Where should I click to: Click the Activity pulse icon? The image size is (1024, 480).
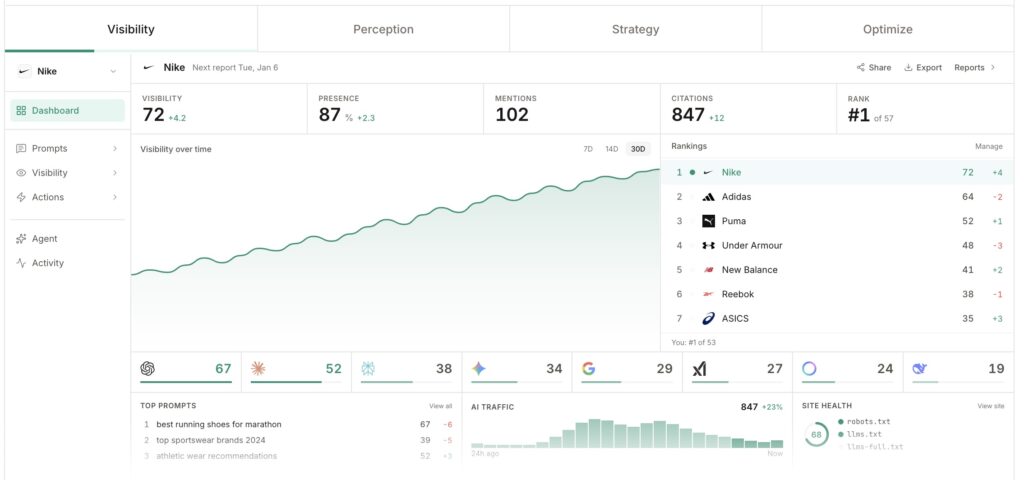coord(21,263)
